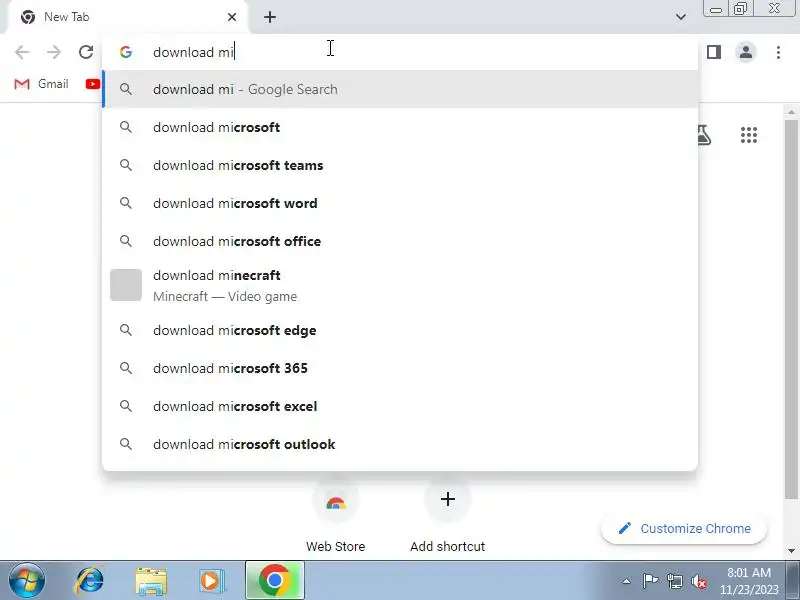This screenshot has width=800, height=600.
Task: Choose 'download microsoft outlook' suggestion
Action: [x=400, y=444]
